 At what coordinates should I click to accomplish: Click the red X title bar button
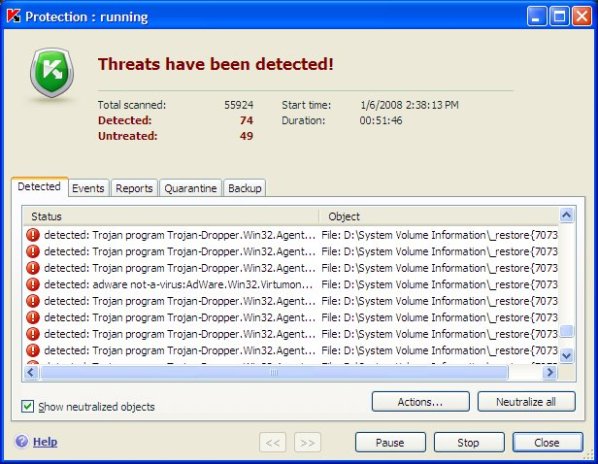pos(582,16)
